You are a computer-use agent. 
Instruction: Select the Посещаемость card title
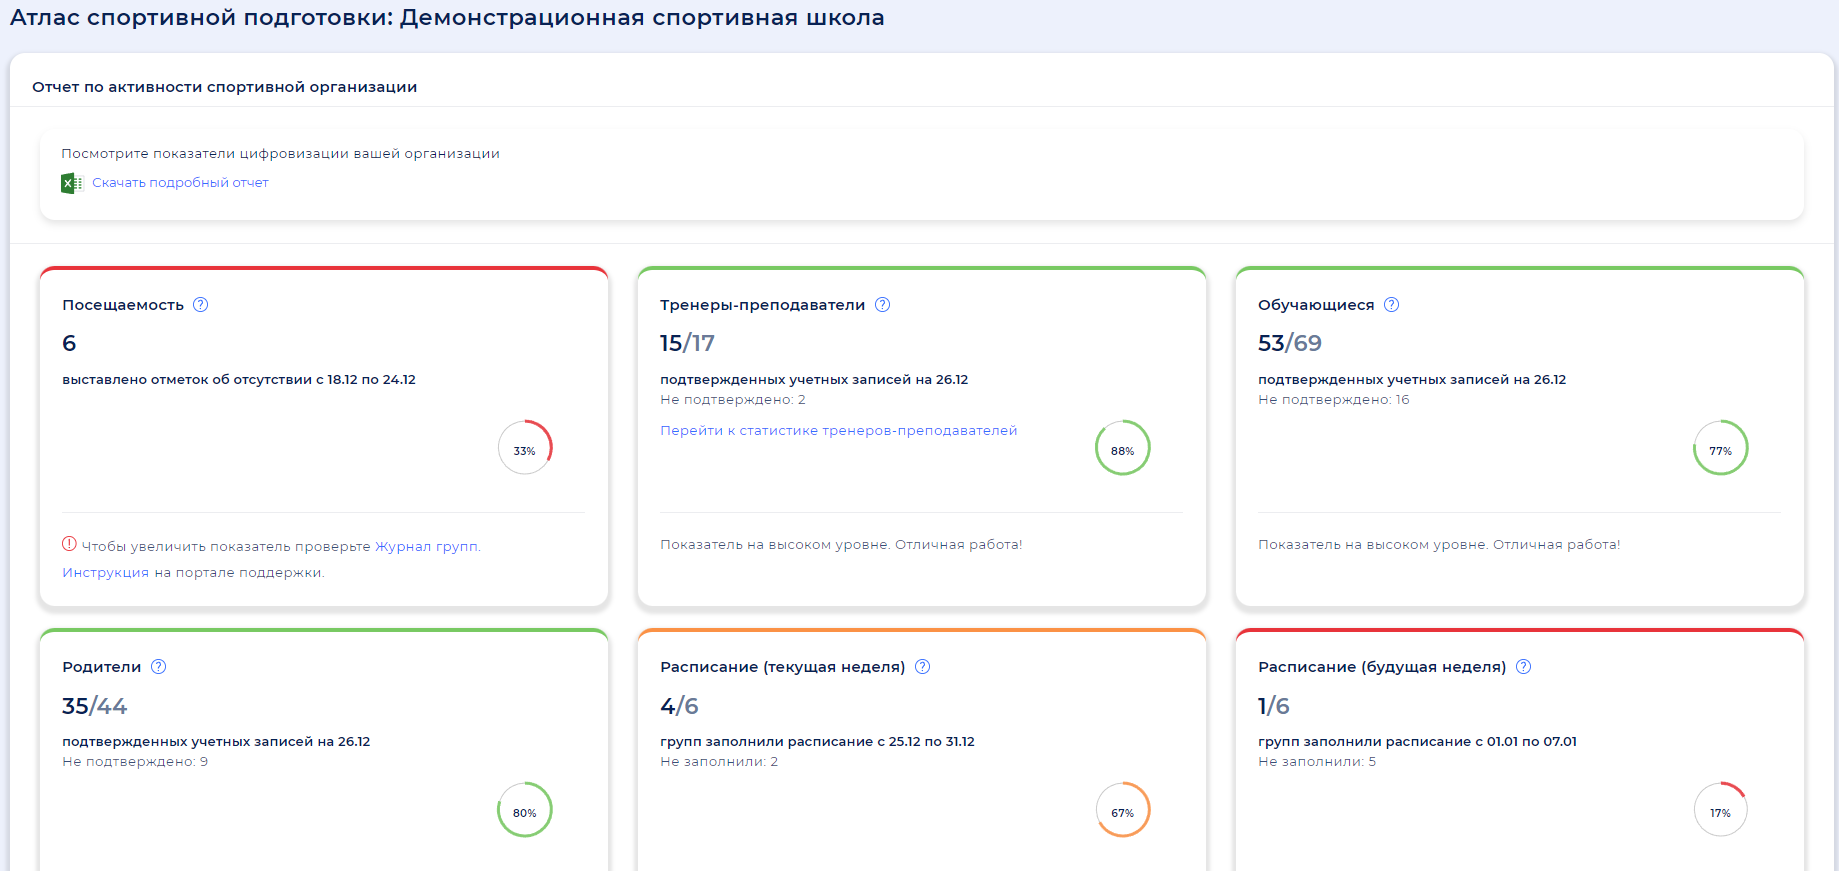(x=123, y=305)
